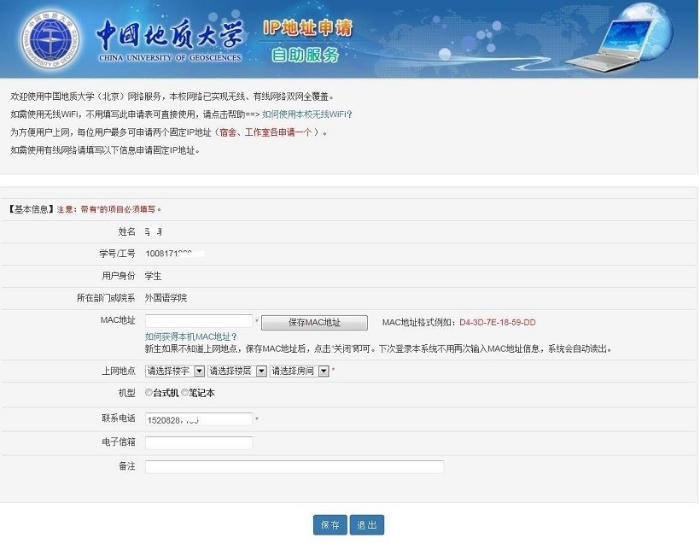Click the 联系电话 phone input field
The width and height of the screenshot is (700, 544).
pos(199,419)
